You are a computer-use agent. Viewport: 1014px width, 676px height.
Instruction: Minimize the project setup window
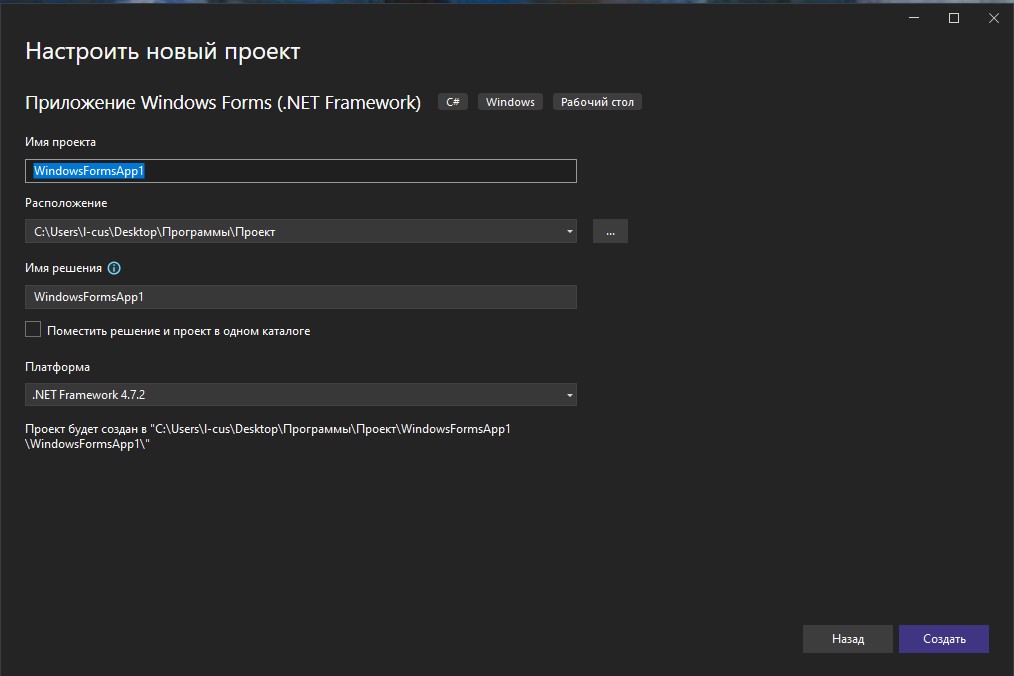pos(912,17)
